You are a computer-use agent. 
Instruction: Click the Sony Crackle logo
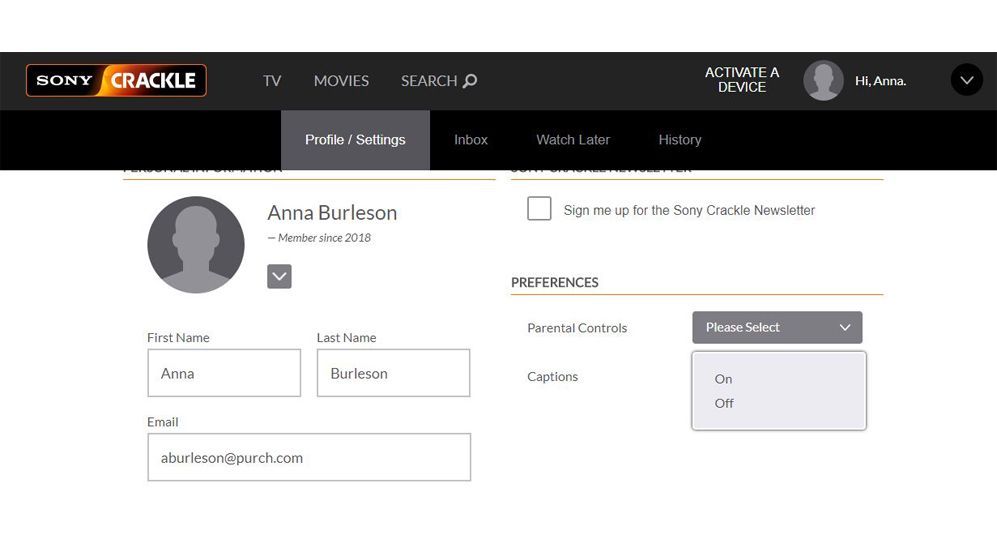(116, 80)
